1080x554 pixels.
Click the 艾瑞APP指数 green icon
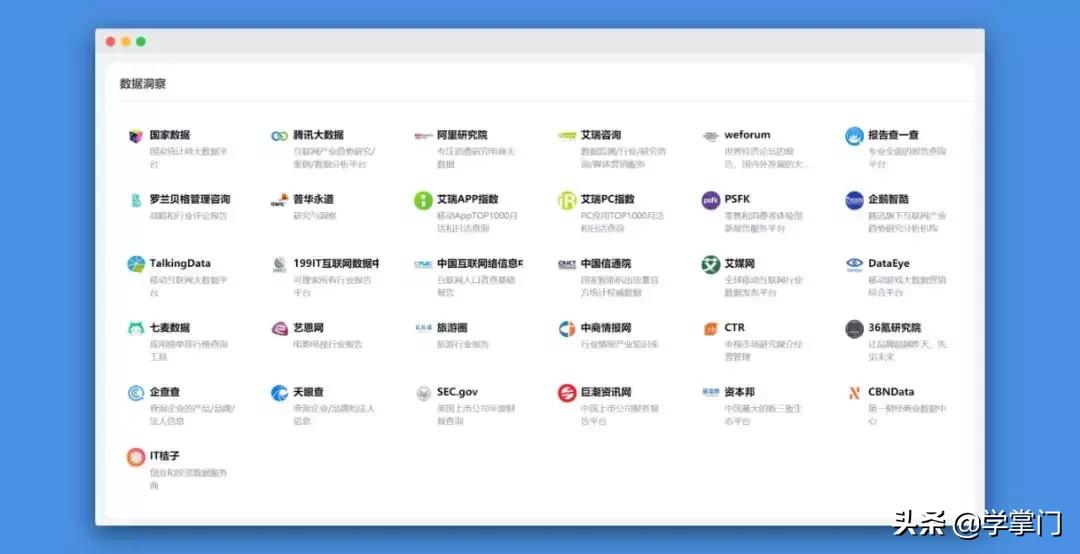click(423, 200)
